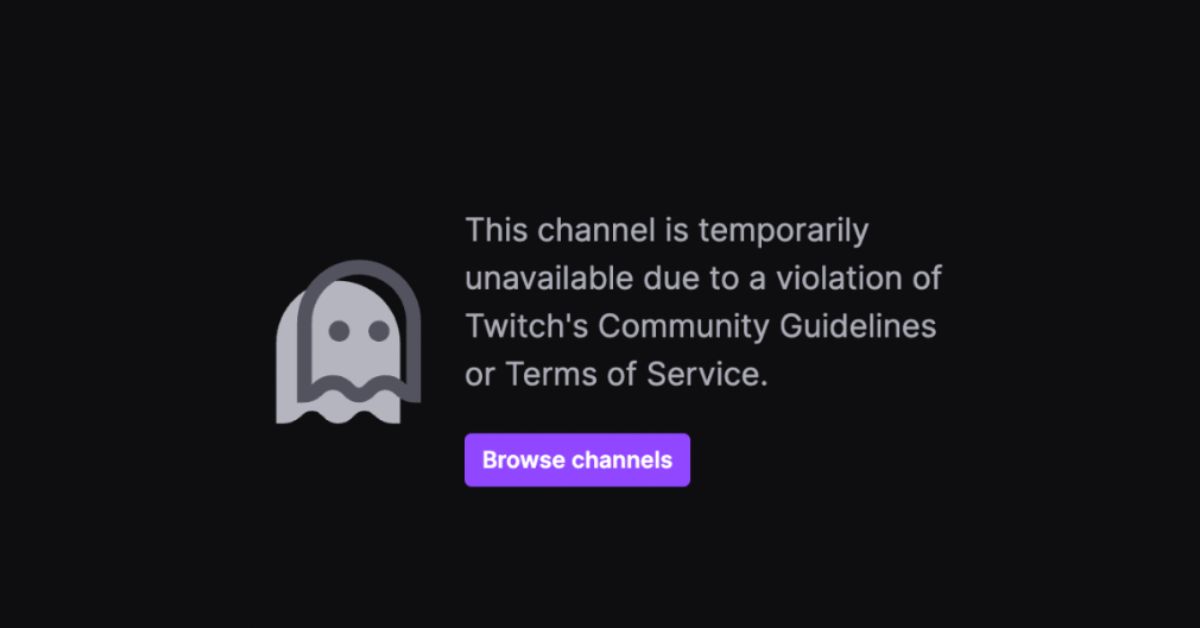Click the ghost's left eye
This screenshot has height=628, width=1200.
point(339,330)
